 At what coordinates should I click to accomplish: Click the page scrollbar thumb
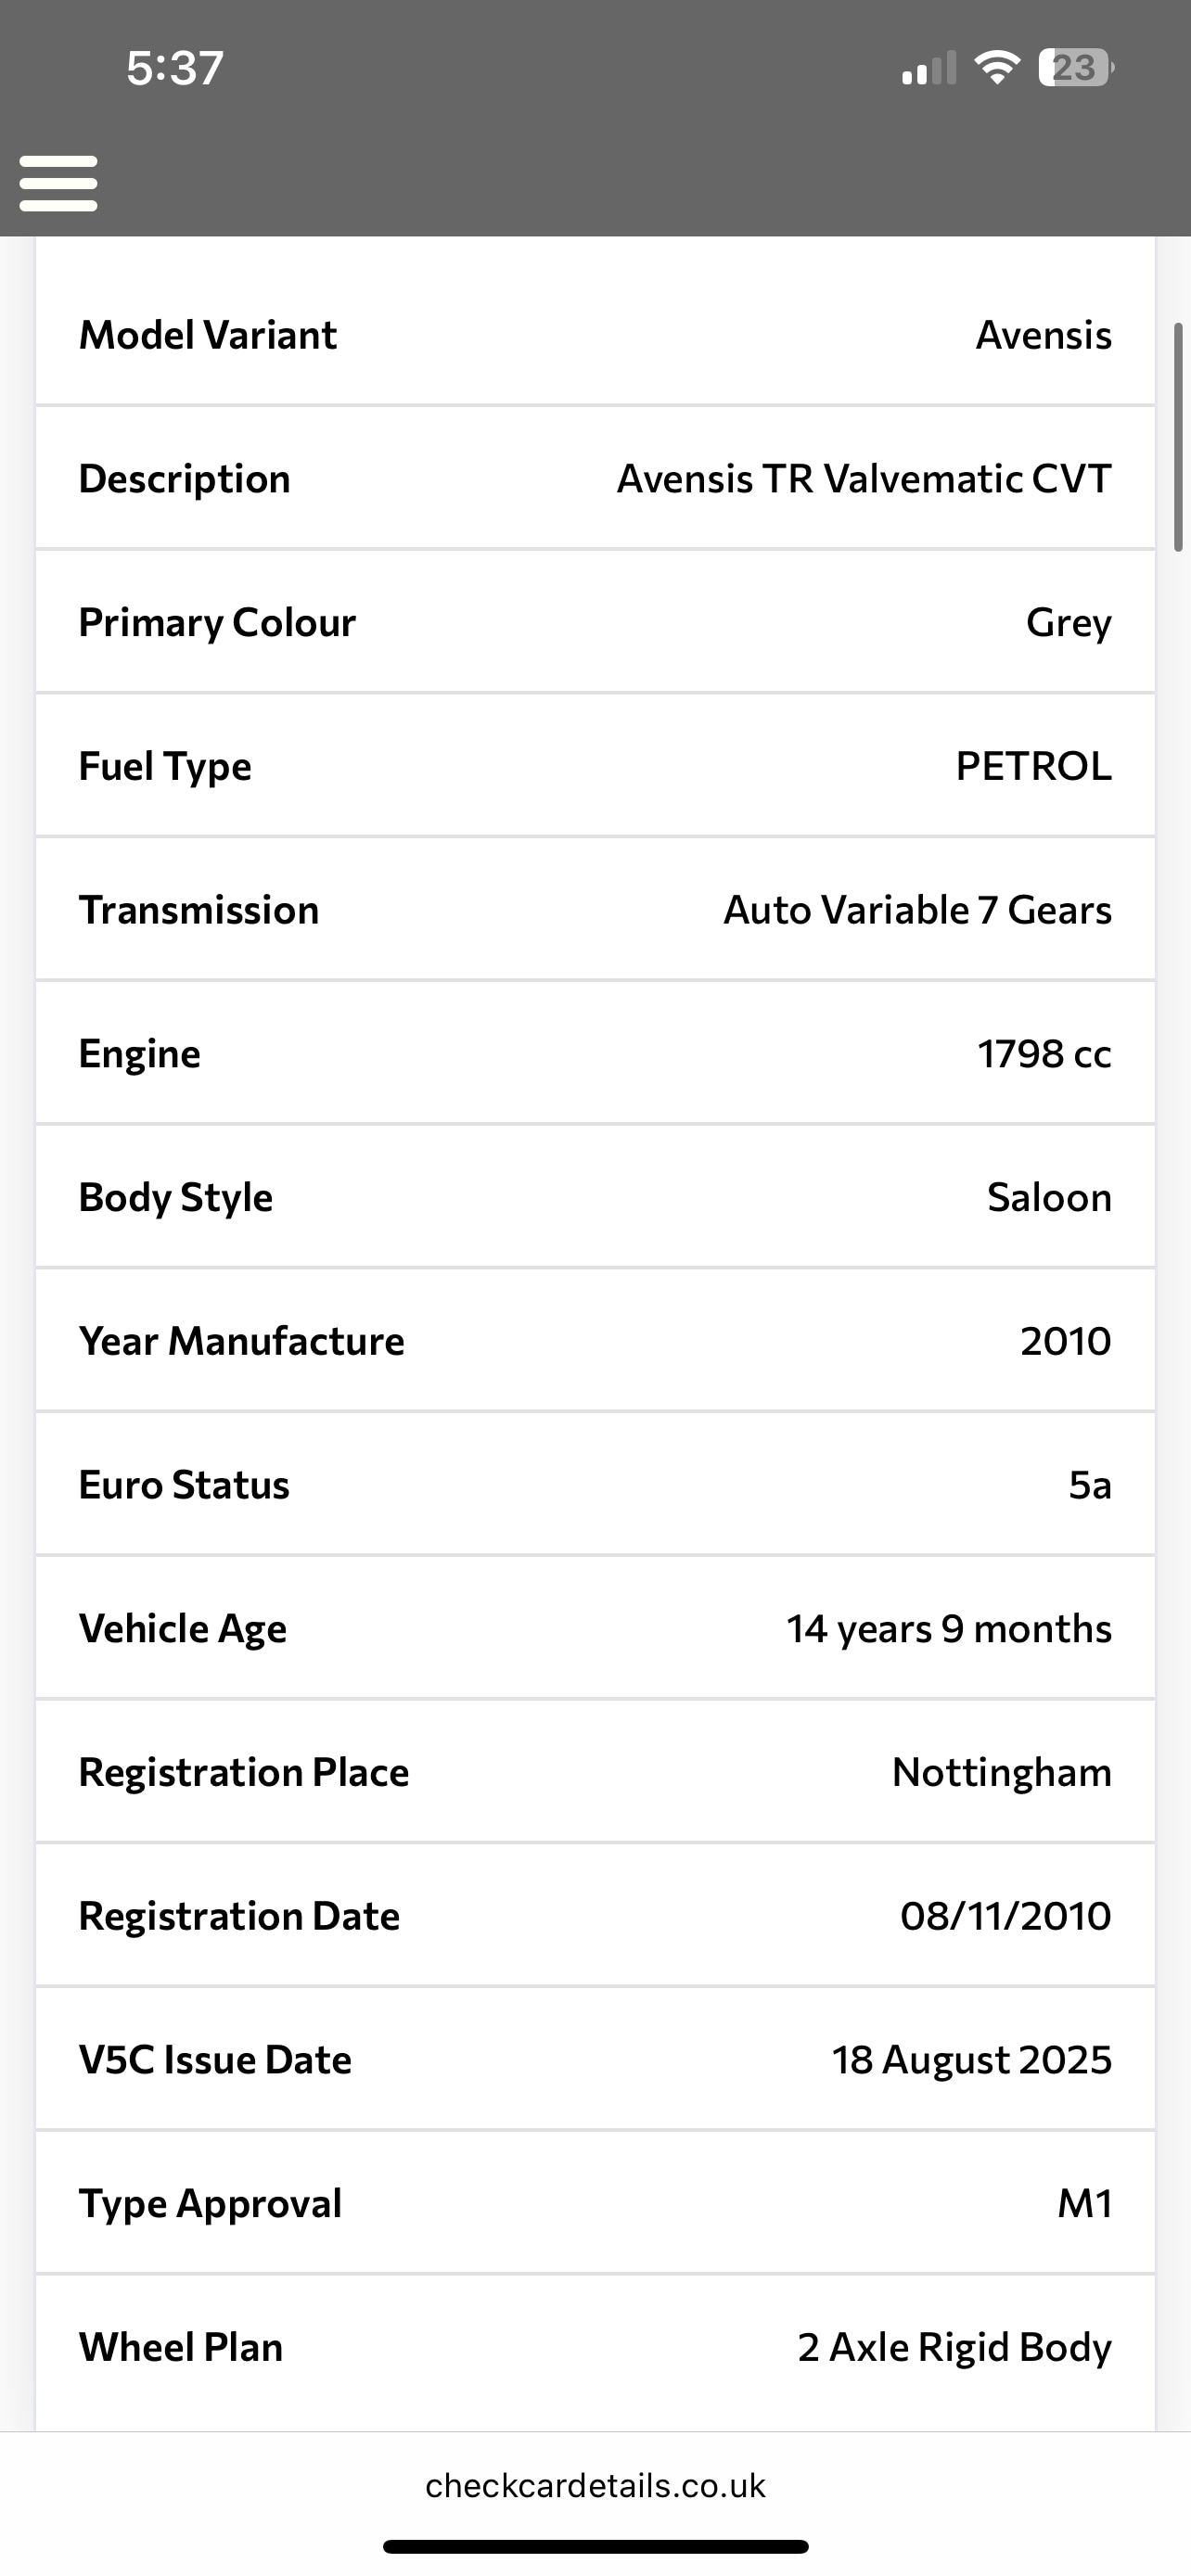pos(1178,437)
